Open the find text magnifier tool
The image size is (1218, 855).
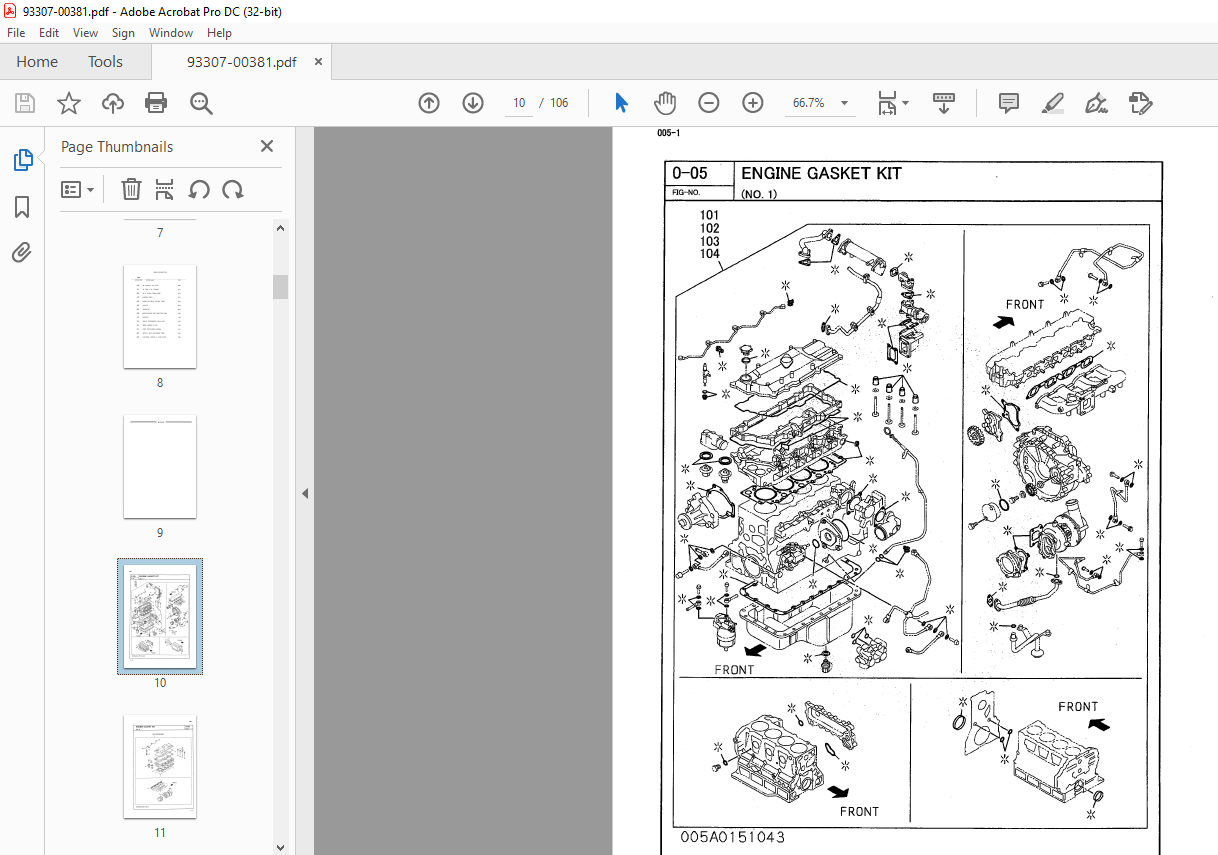(201, 103)
